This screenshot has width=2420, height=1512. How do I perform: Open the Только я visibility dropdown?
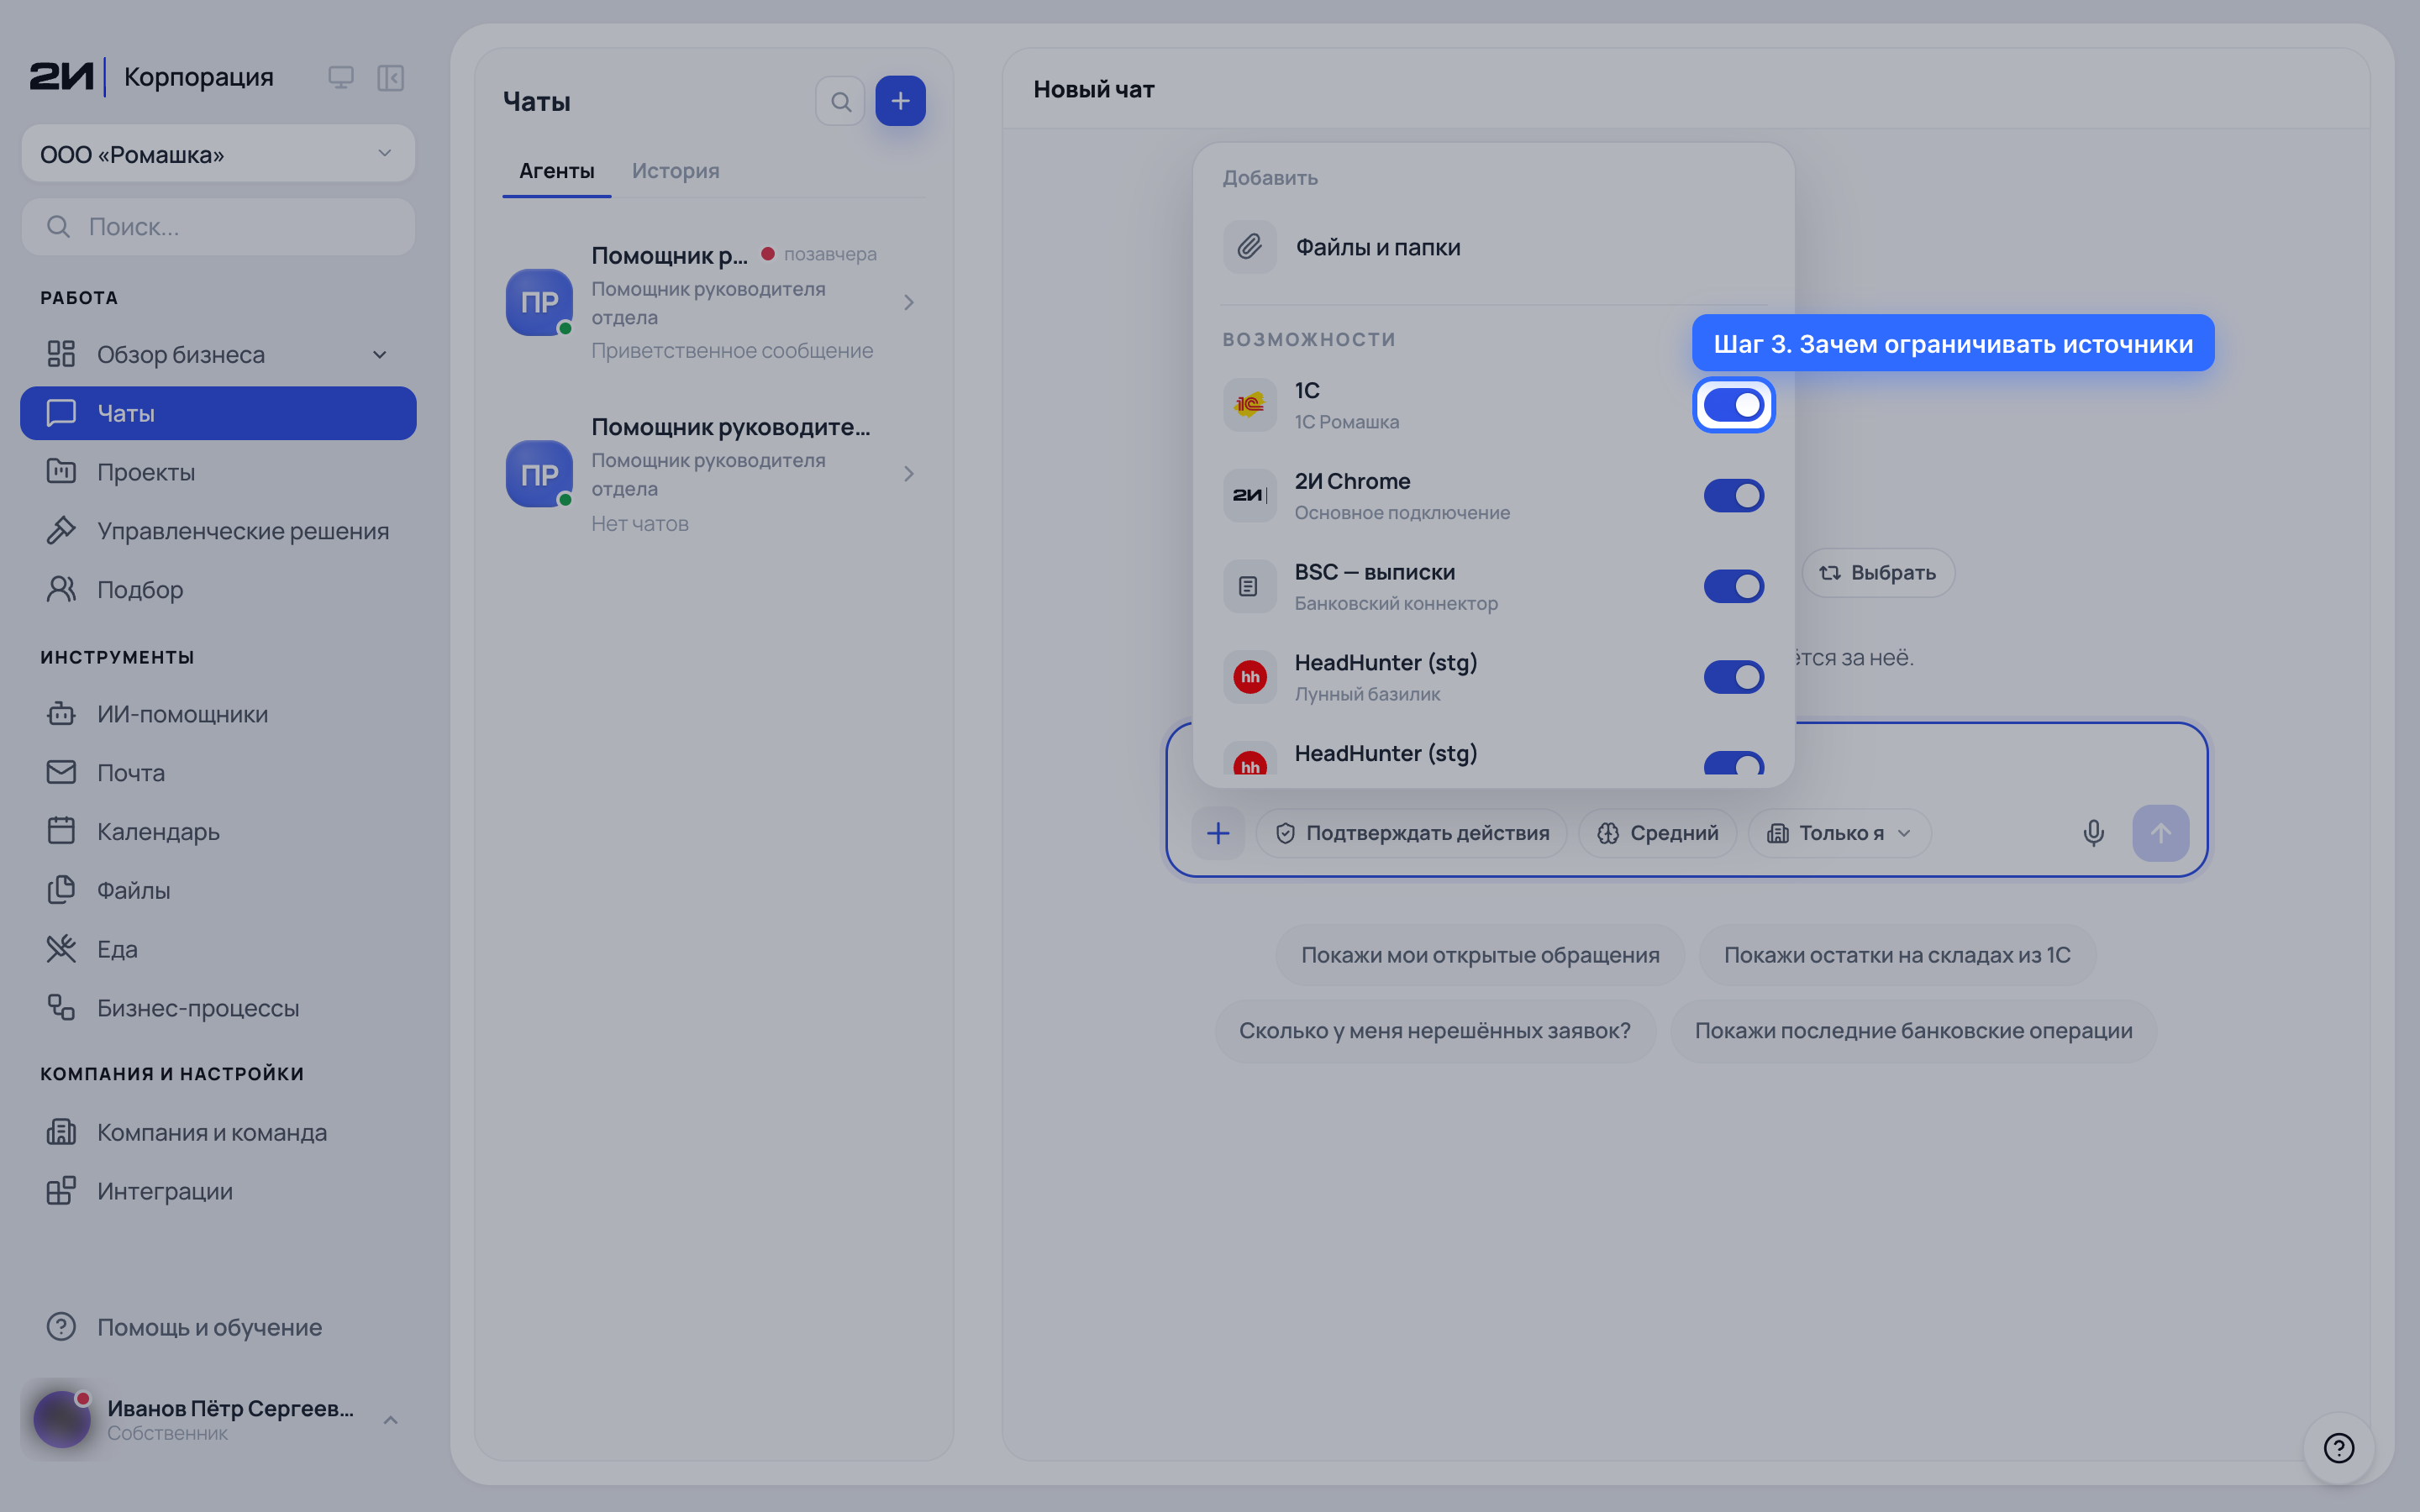pyautogui.click(x=1839, y=833)
